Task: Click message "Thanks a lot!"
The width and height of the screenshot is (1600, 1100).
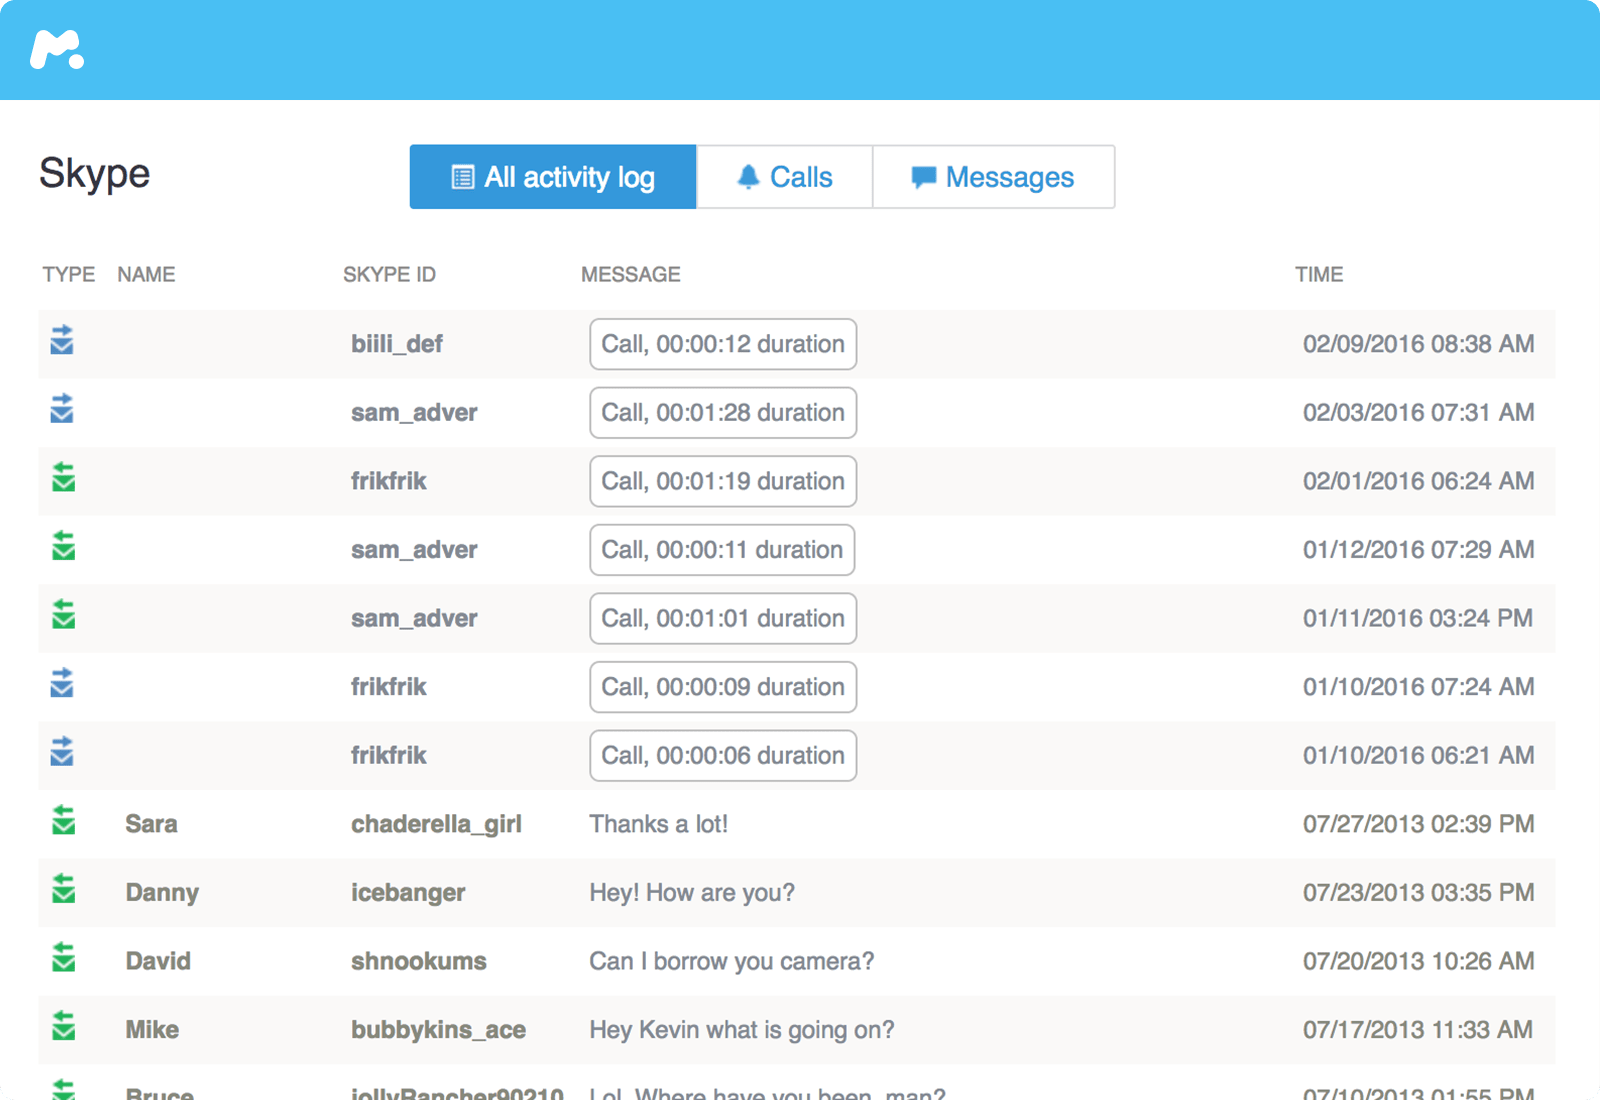Action: click(x=658, y=824)
